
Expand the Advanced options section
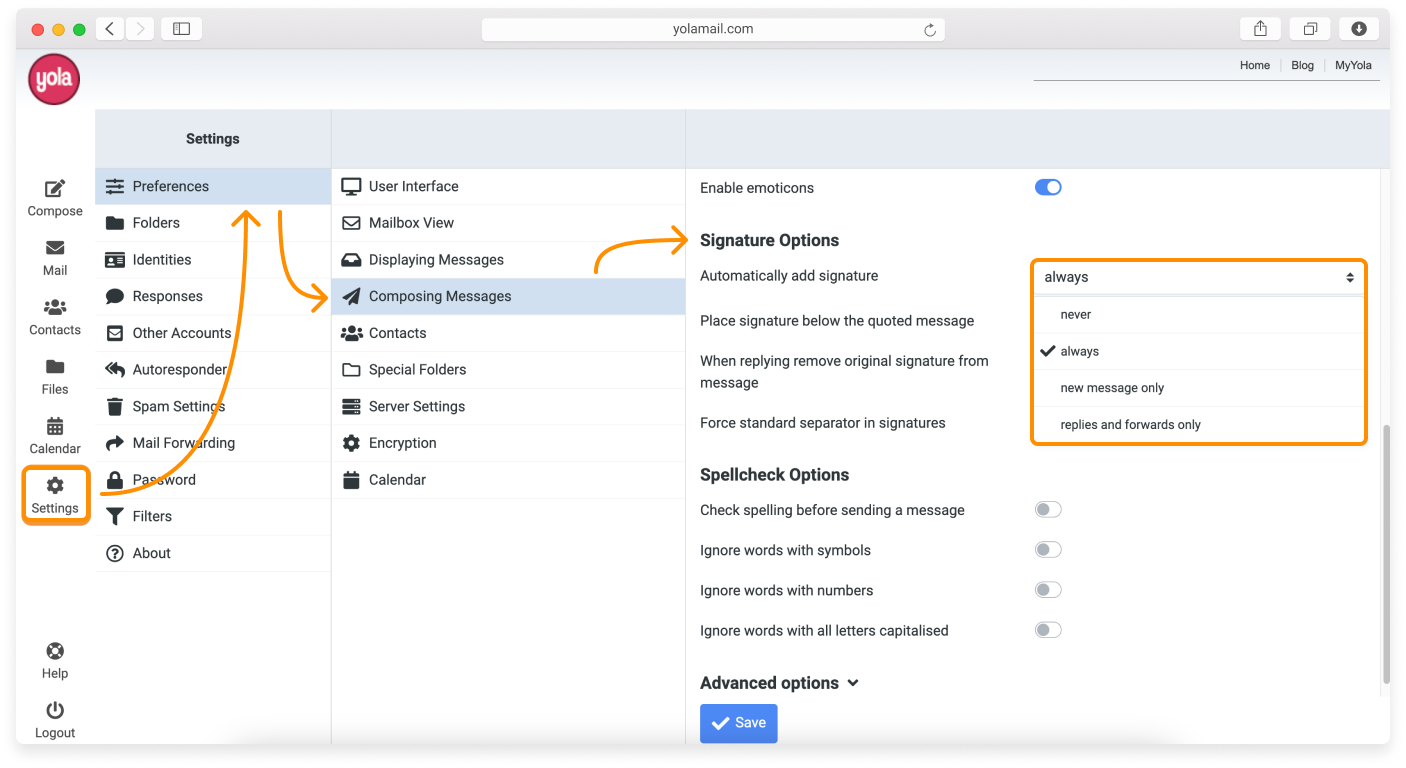(x=779, y=683)
